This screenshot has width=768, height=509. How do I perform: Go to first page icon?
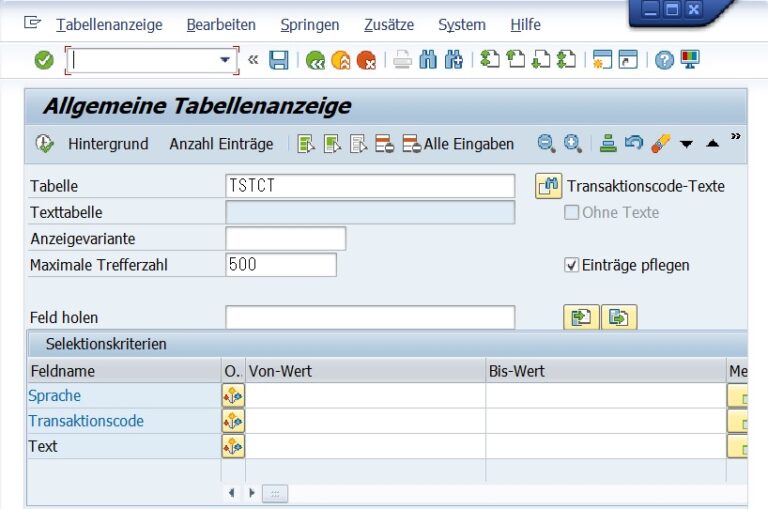coord(490,59)
